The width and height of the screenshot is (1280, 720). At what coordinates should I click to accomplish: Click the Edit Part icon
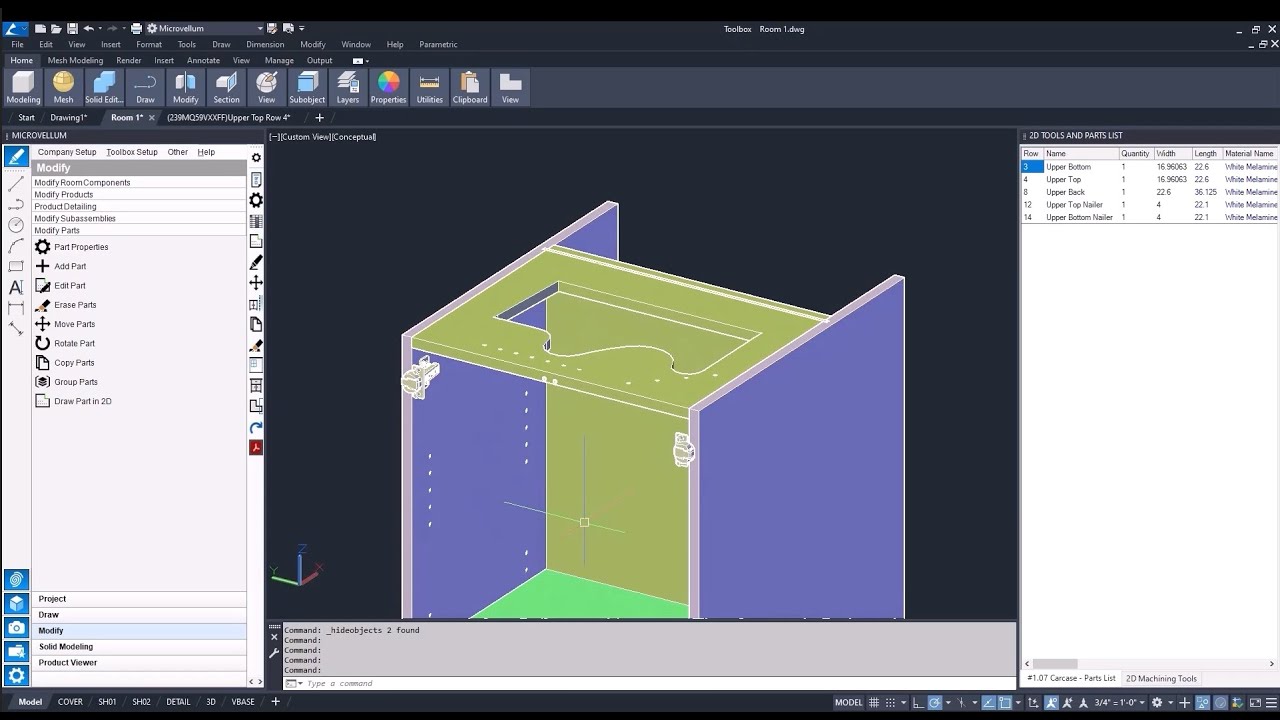43,285
